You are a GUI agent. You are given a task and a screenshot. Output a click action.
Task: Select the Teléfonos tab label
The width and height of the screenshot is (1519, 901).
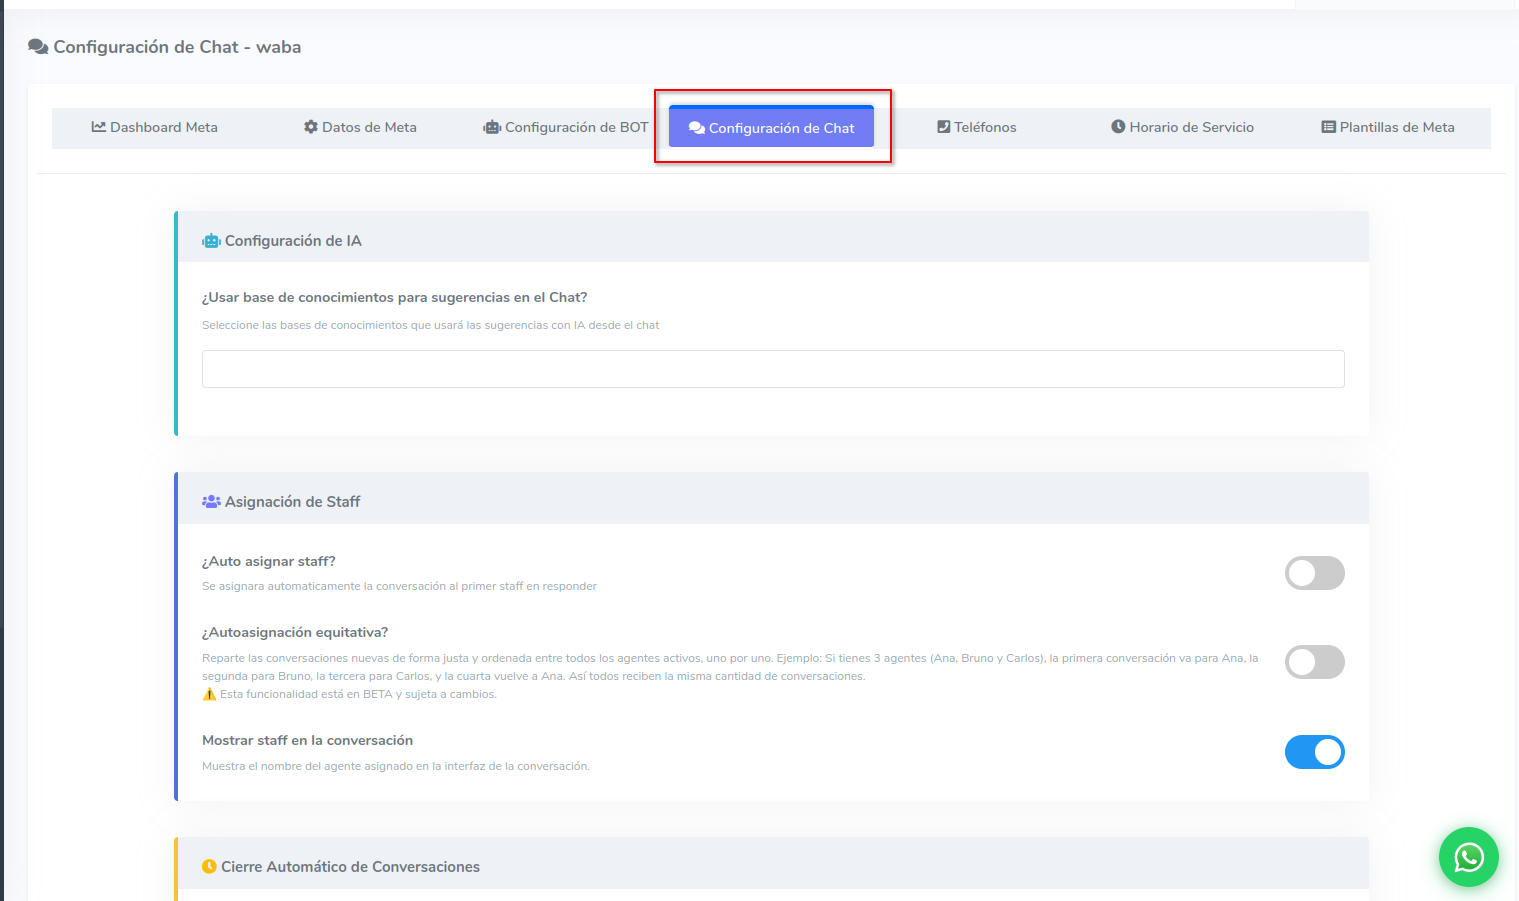tap(984, 127)
